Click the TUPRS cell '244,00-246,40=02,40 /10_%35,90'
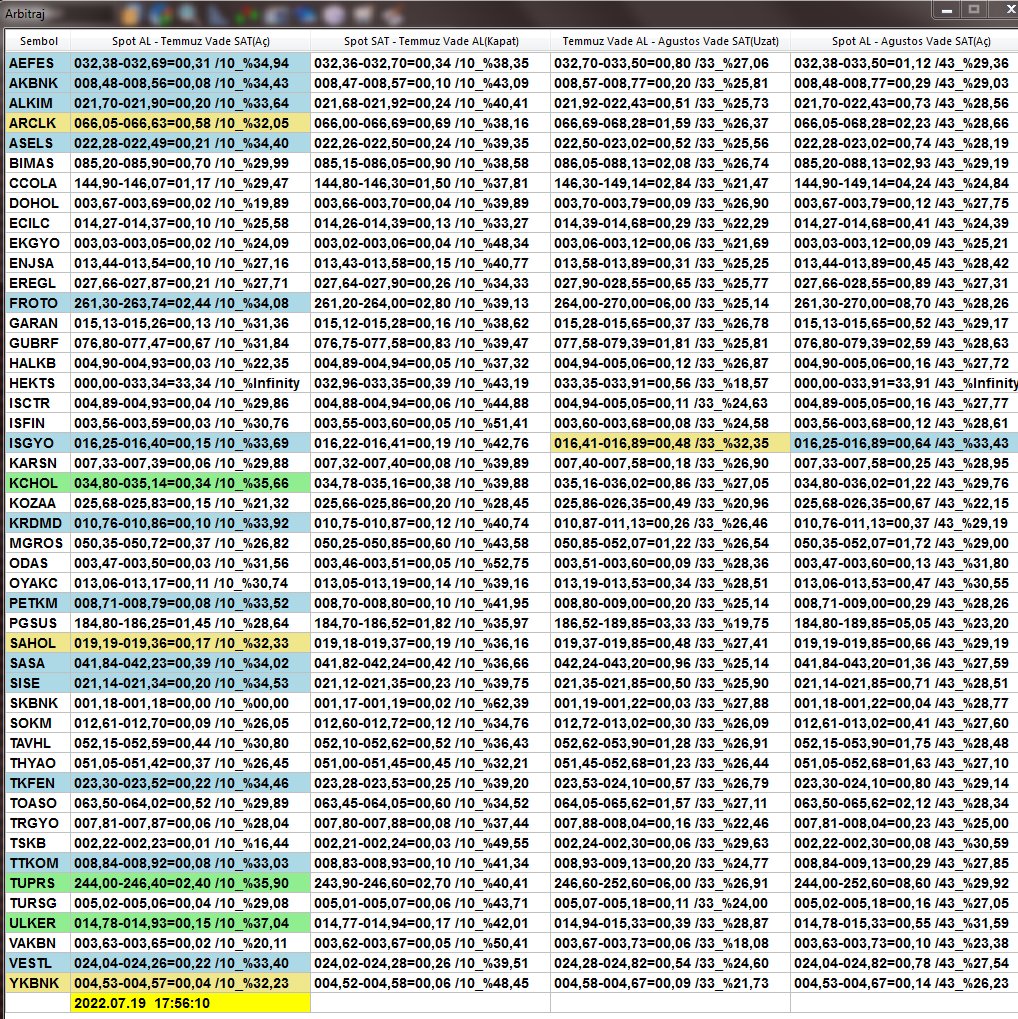The image size is (1018, 1019). (x=190, y=883)
